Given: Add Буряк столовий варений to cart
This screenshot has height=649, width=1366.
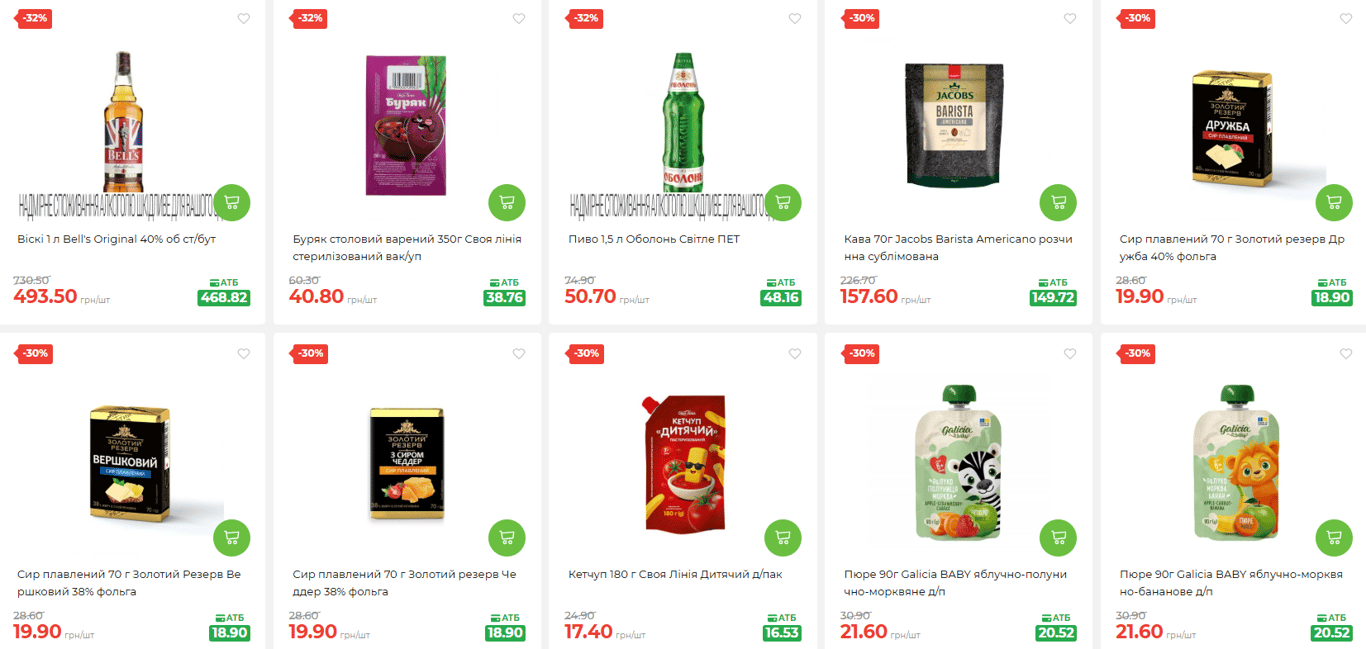Looking at the screenshot, I should [507, 203].
